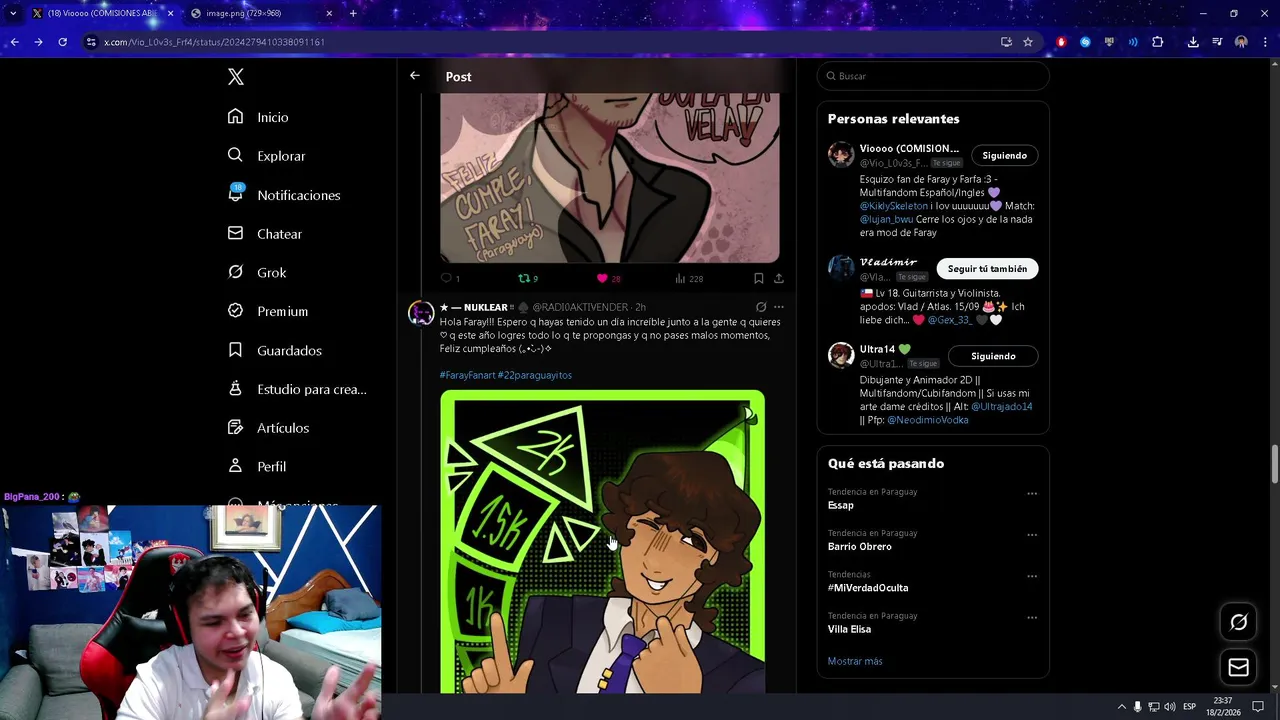
Task: Open more options for Villa Elisa trend
Action: 1032,618
